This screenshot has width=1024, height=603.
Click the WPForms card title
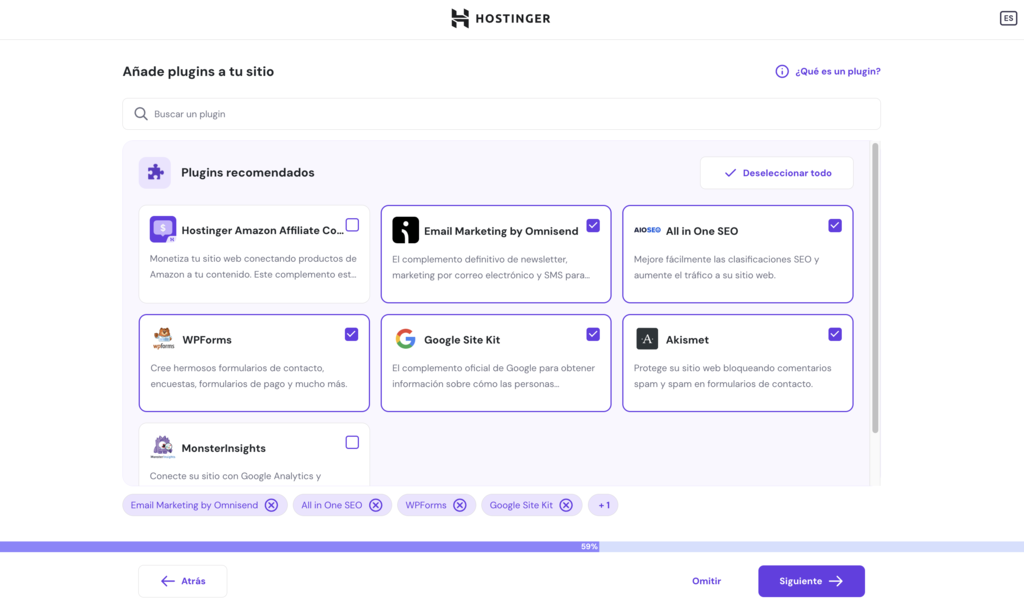click(207, 340)
